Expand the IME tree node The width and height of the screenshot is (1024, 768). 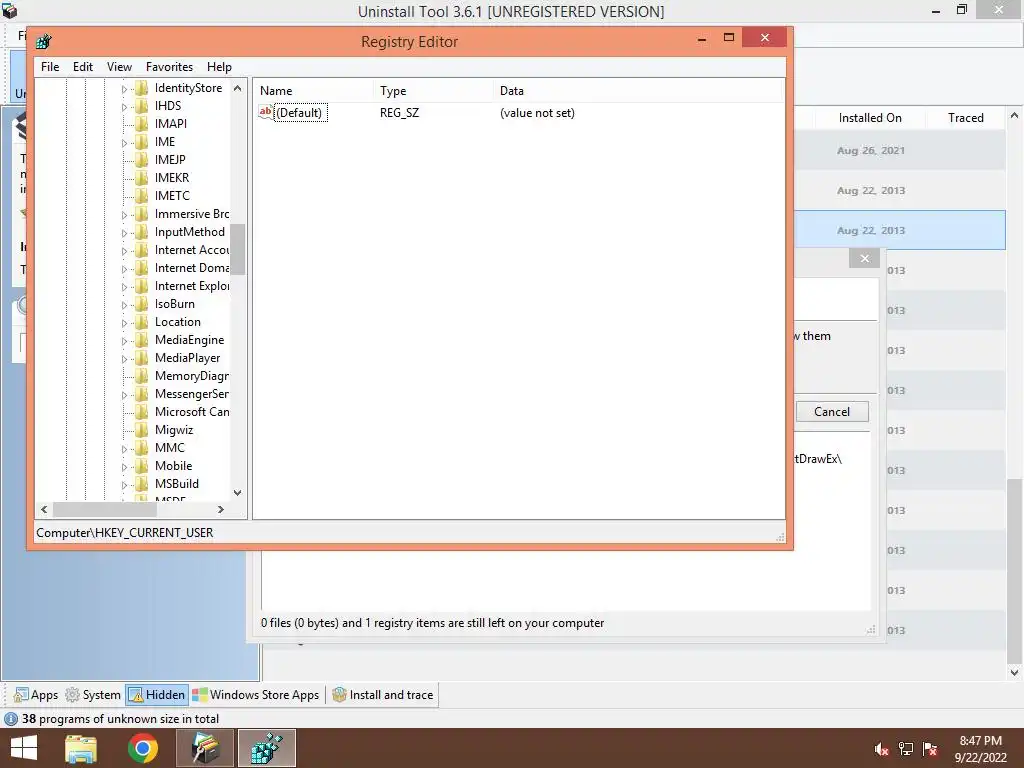(124, 142)
